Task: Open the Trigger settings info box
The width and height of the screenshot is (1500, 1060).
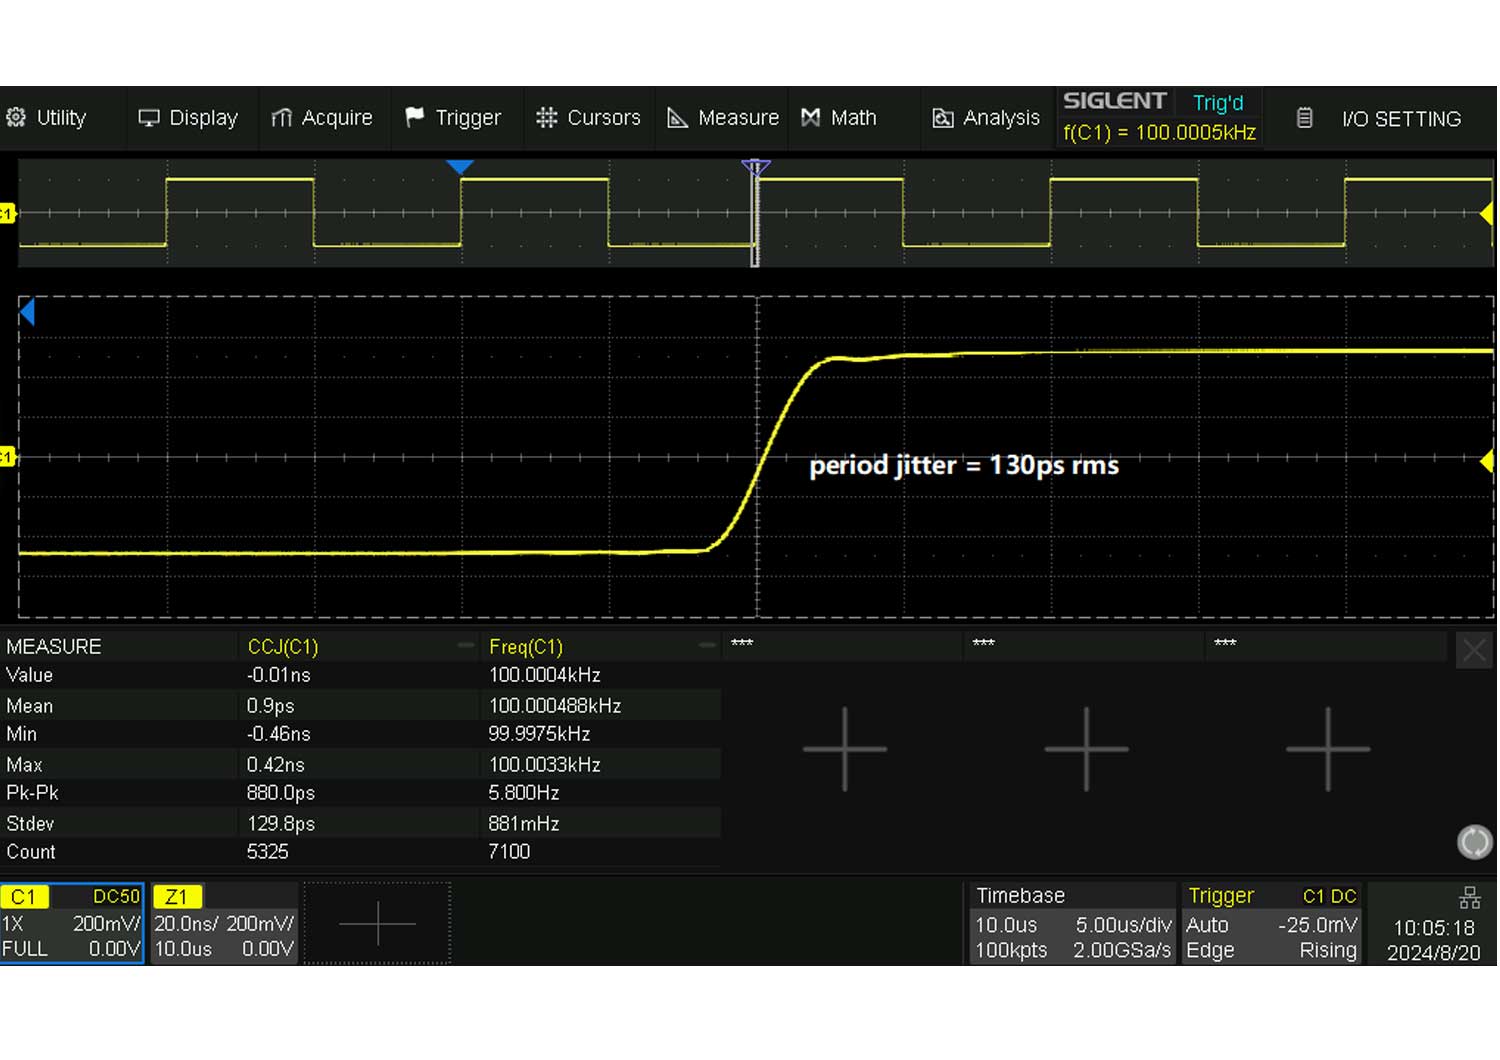Action: (1271, 923)
